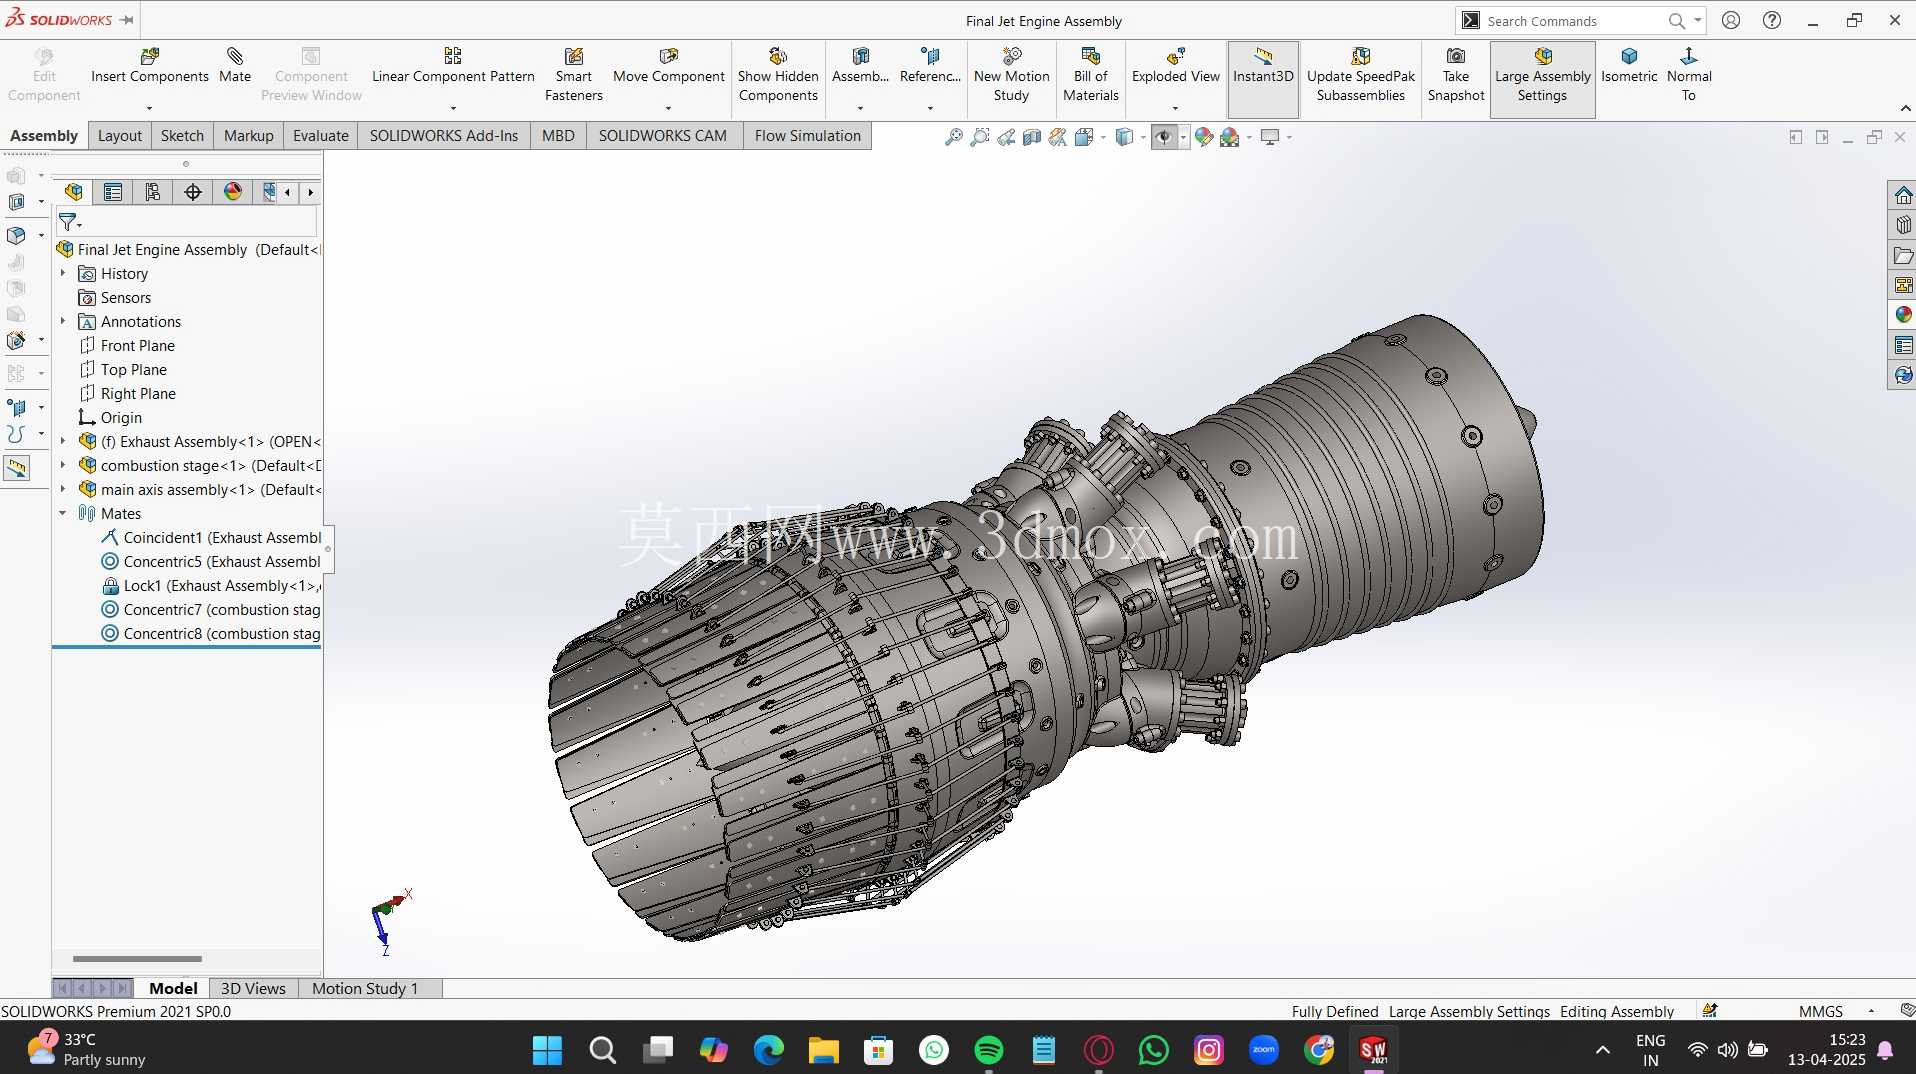The width and height of the screenshot is (1916, 1074).
Task: Open Appearances icon in the task pane
Action: [x=1903, y=315]
